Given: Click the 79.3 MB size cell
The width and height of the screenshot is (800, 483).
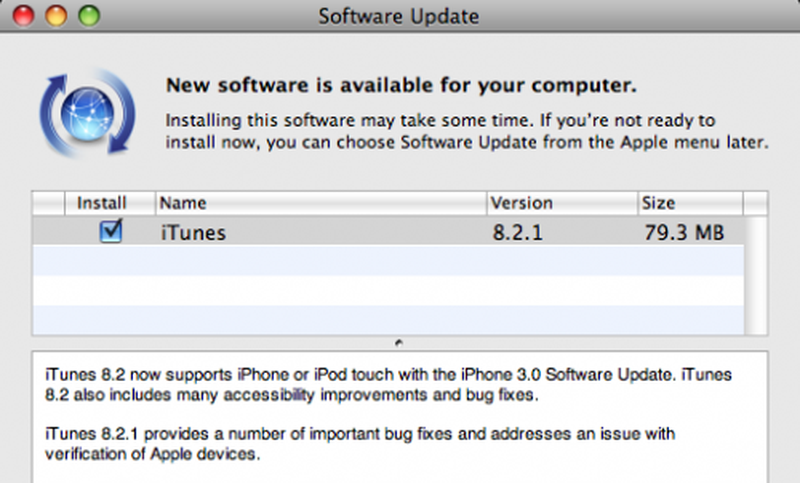Looking at the screenshot, I should click(x=684, y=233).
